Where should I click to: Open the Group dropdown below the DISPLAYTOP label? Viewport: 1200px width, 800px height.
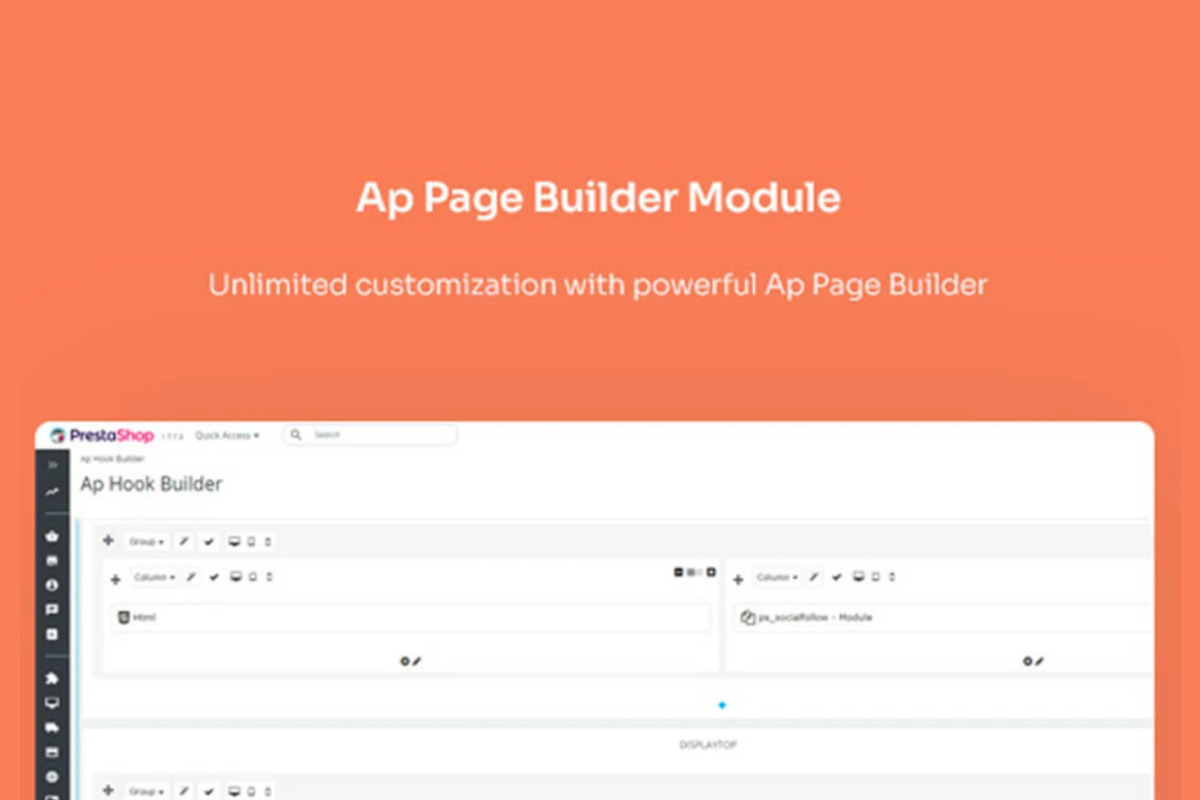click(146, 791)
